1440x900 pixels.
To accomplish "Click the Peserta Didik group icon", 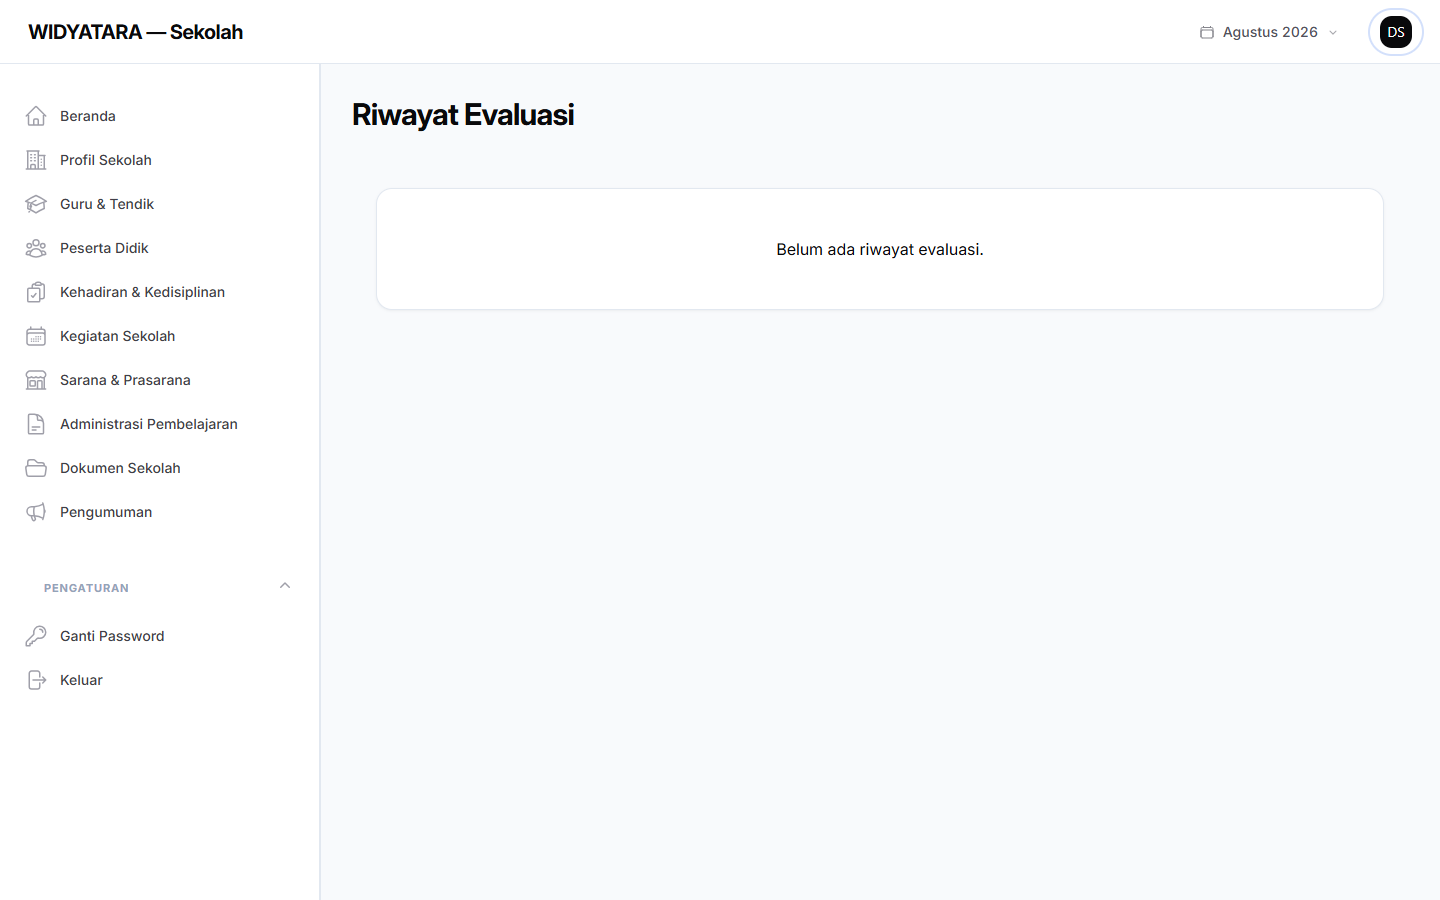I will click(36, 248).
